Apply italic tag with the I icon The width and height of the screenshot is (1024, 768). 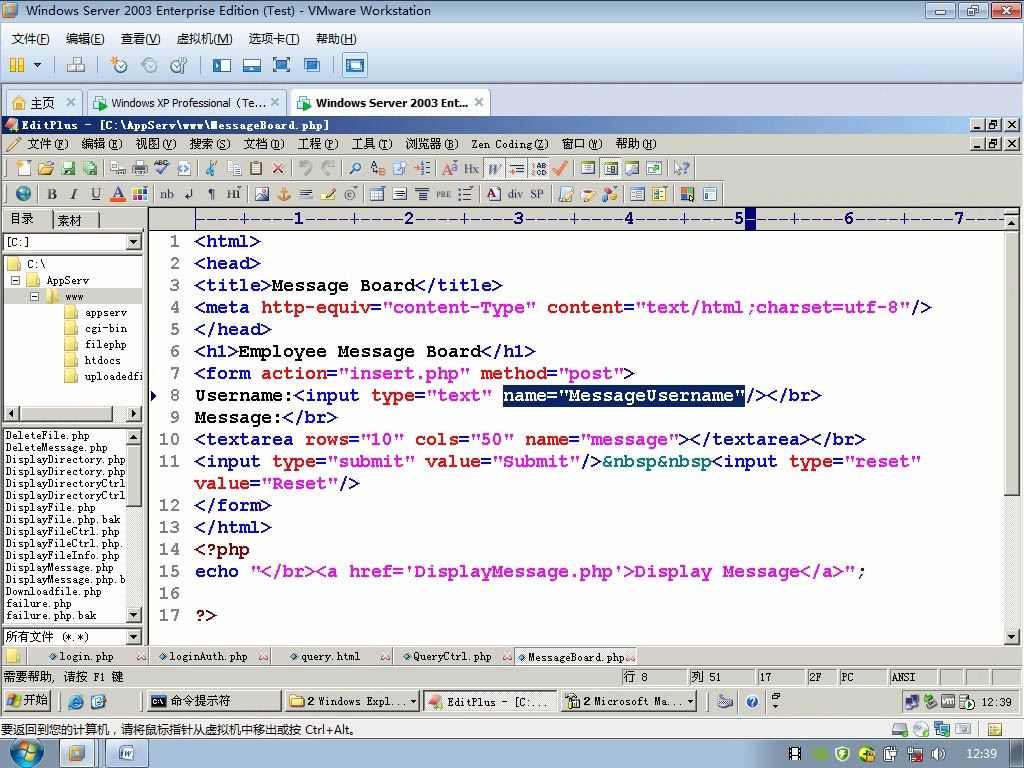point(74,194)
